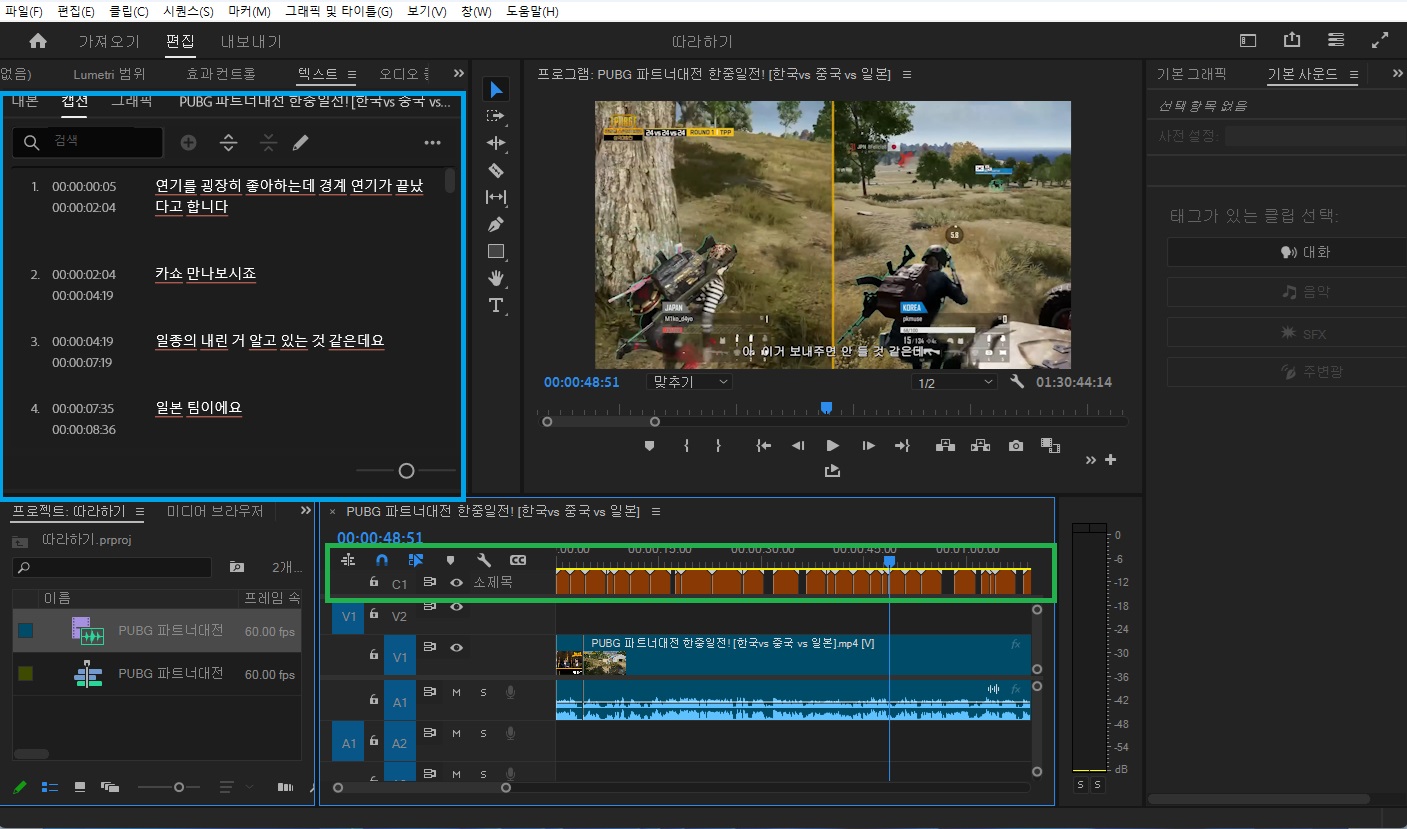Open captions panel three-dot options menu
The height and width of the screenshot is (829, 1407).
[432, 142]
